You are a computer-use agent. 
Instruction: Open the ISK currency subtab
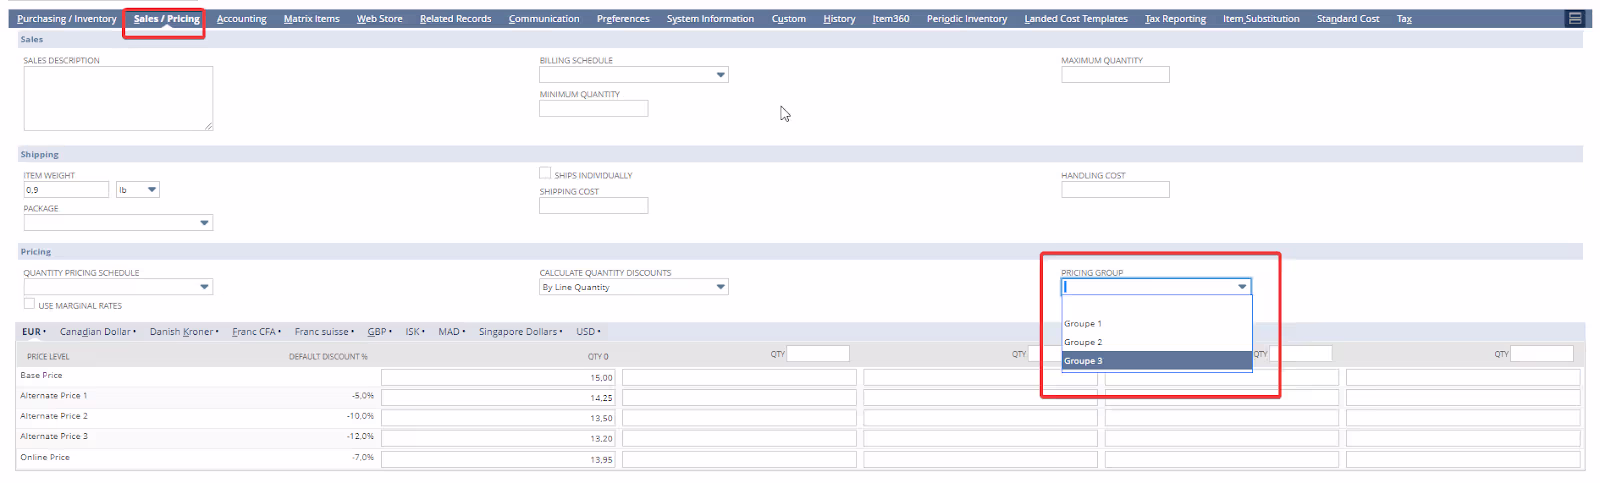pos(413,332)
